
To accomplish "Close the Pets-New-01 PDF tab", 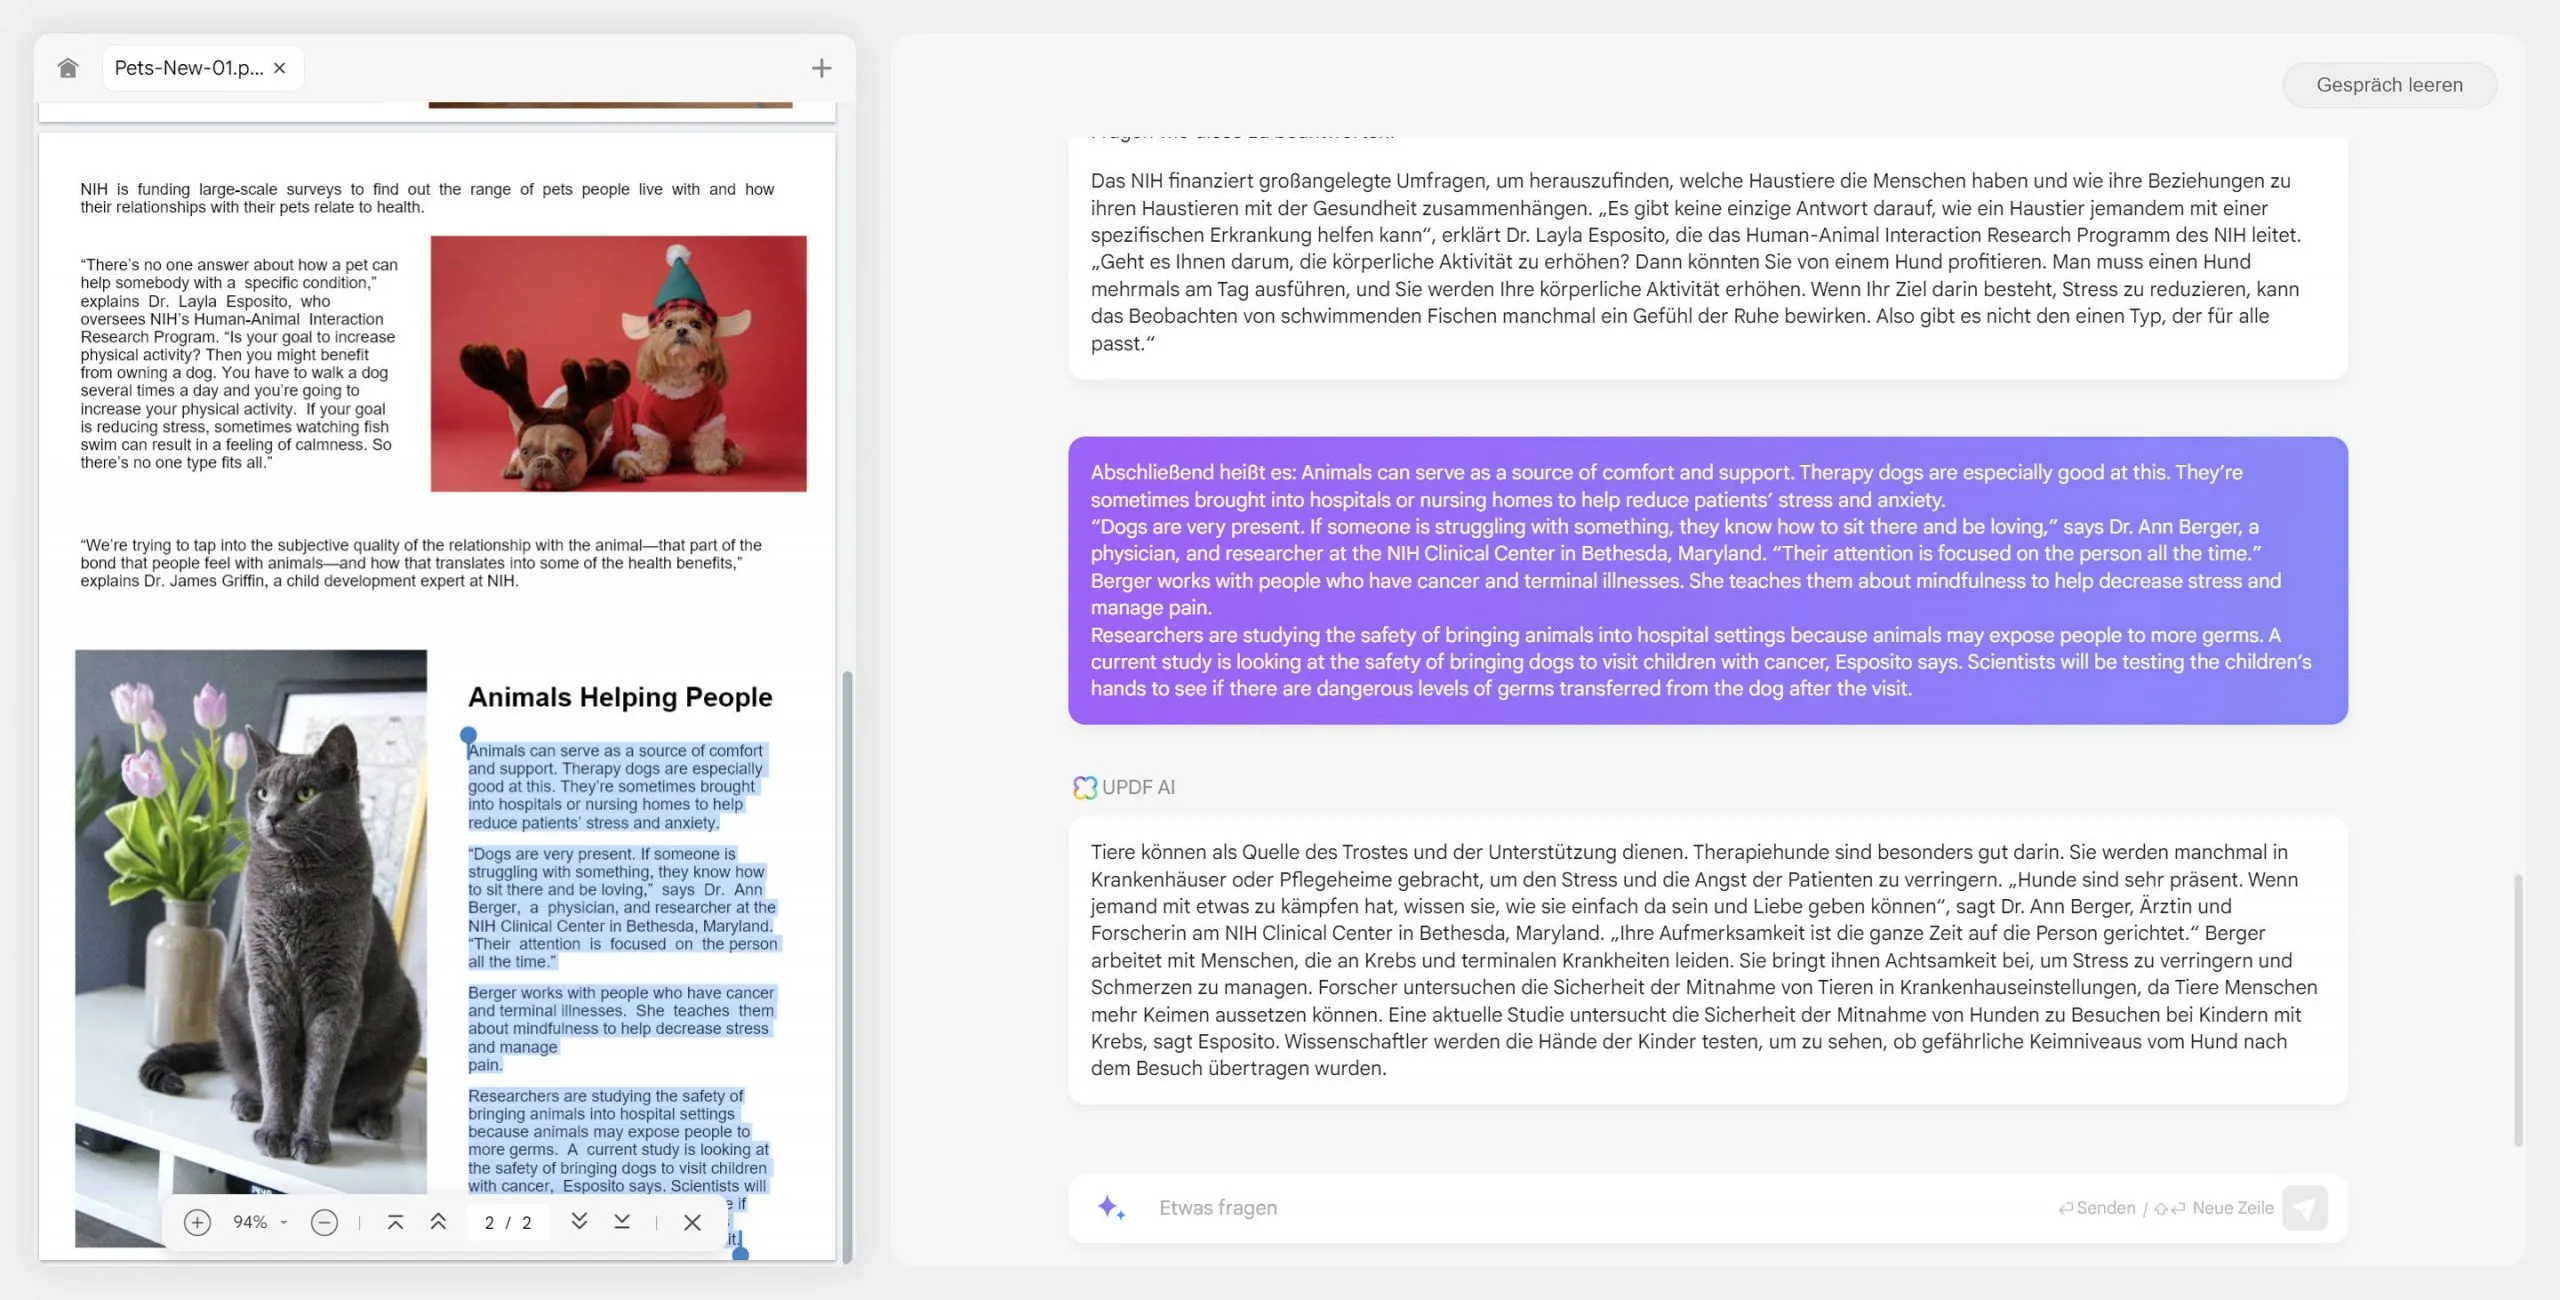I will (x=280, y=68).
